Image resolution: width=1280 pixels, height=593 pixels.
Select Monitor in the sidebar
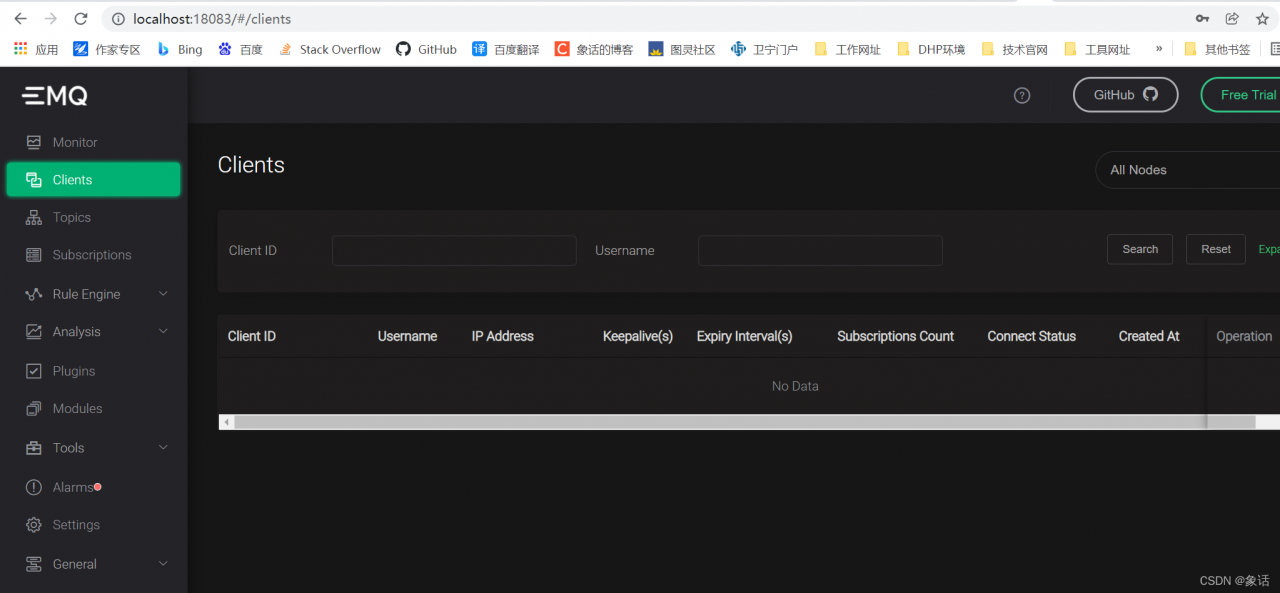93,142
